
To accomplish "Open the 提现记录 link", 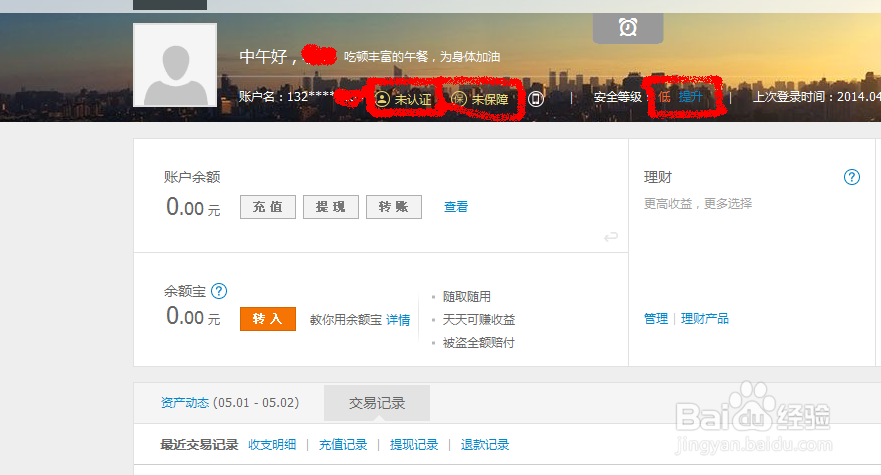I will click(x=414, y=445).
